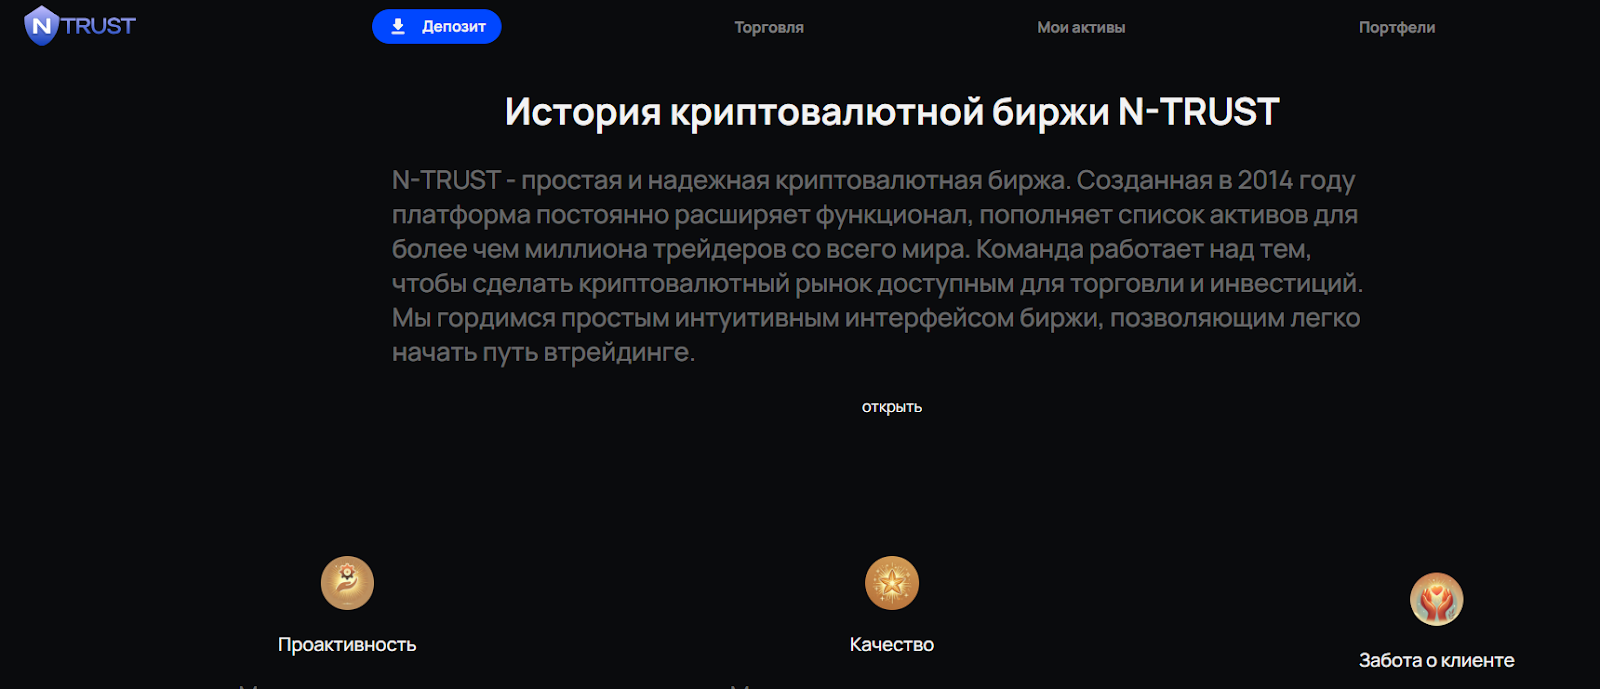Click the История криптовалютной биржи N-TRUST heading
This screenshot has height=689, width=1600.
coord(891,112)
